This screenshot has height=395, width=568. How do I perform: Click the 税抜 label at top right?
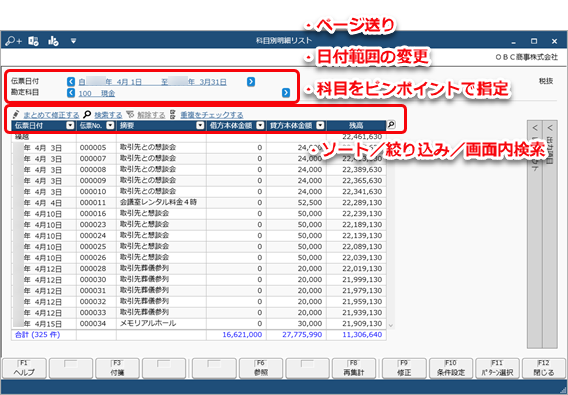[x=546, y=81]
